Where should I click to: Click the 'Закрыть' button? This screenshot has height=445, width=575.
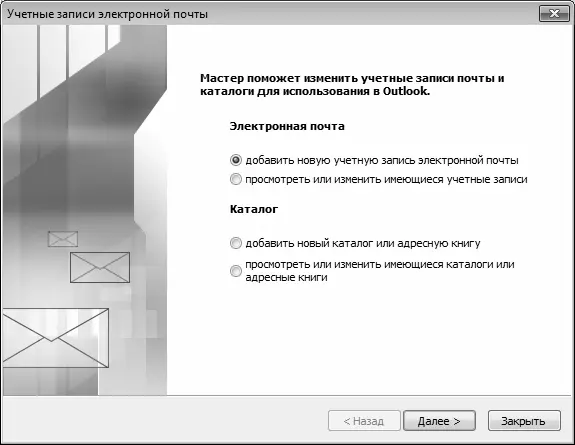[x=524, y=421]
